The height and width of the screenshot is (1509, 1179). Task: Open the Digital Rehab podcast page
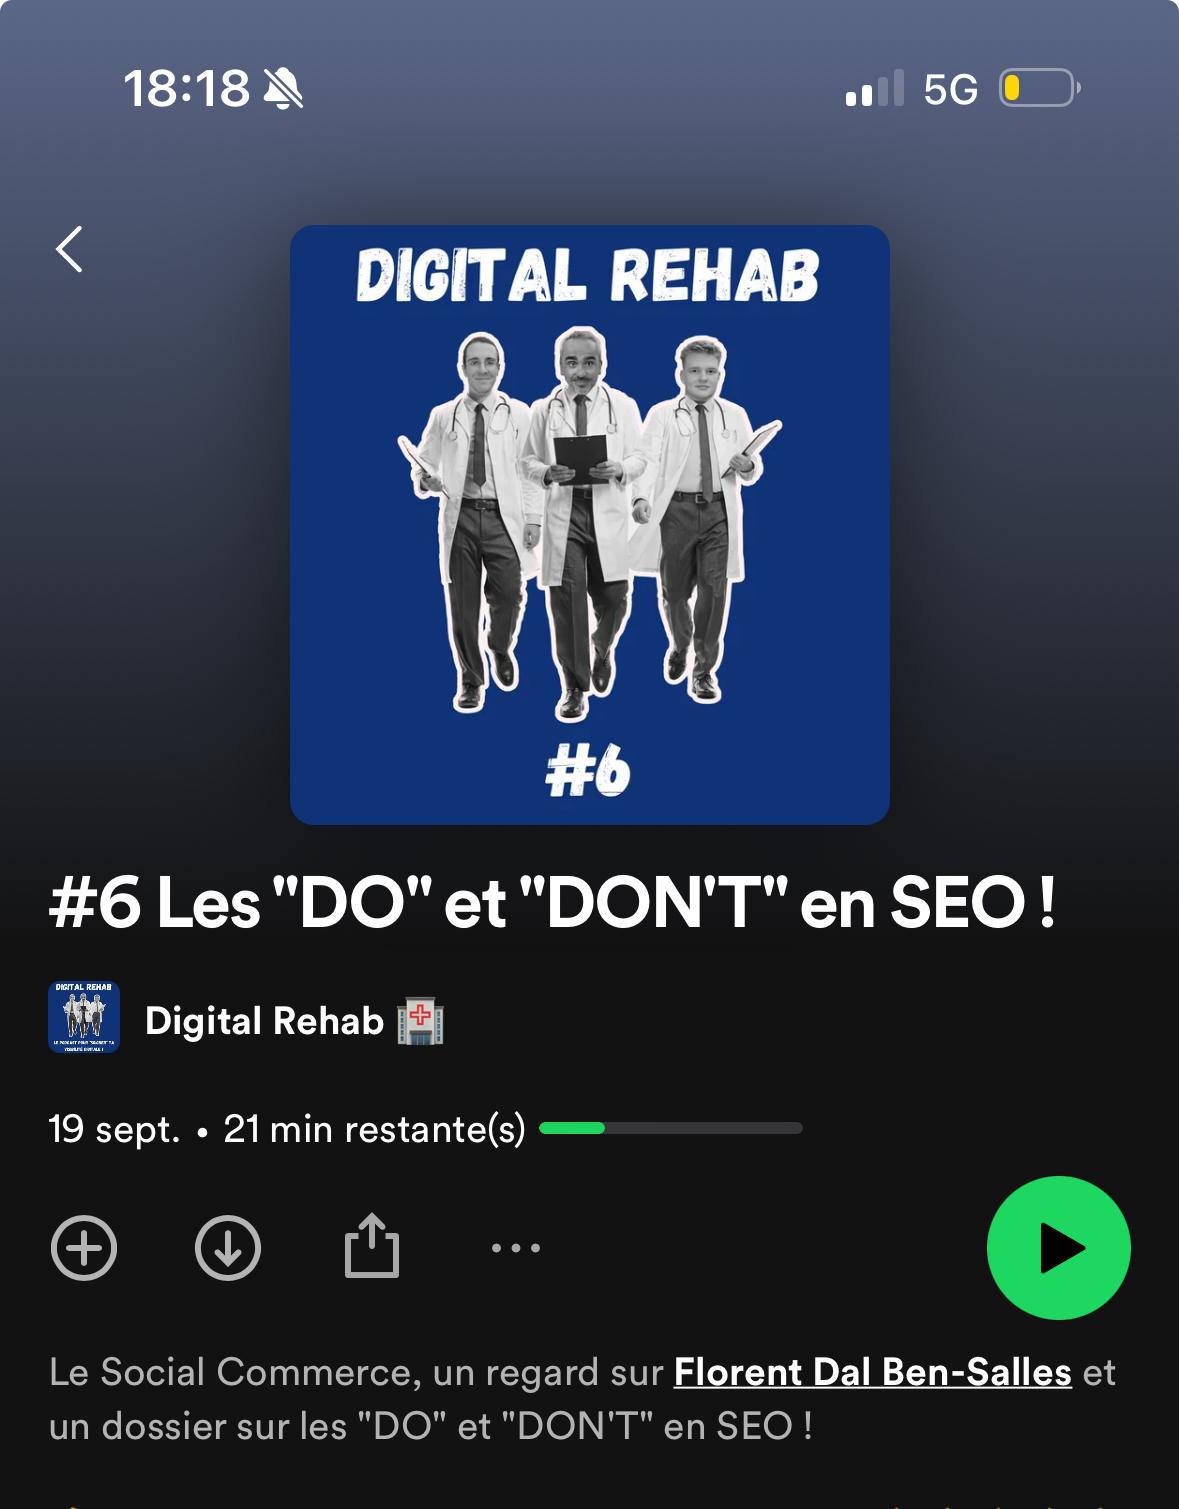(x=264, y=1021)
